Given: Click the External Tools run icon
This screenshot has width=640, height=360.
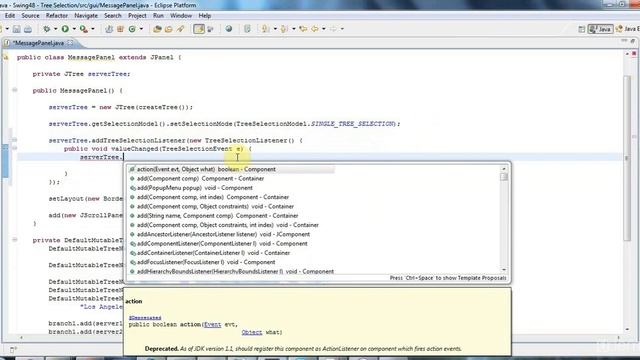Looking at the screenshot, I should point(84,29).
